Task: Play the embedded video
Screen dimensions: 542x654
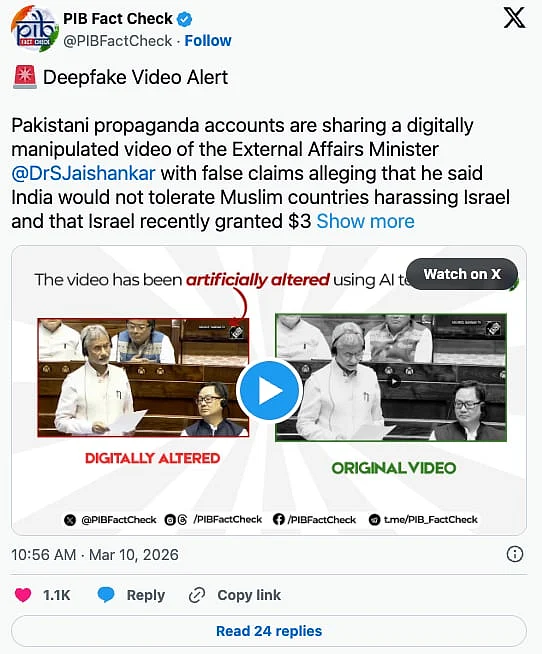Action: [270, 391]
